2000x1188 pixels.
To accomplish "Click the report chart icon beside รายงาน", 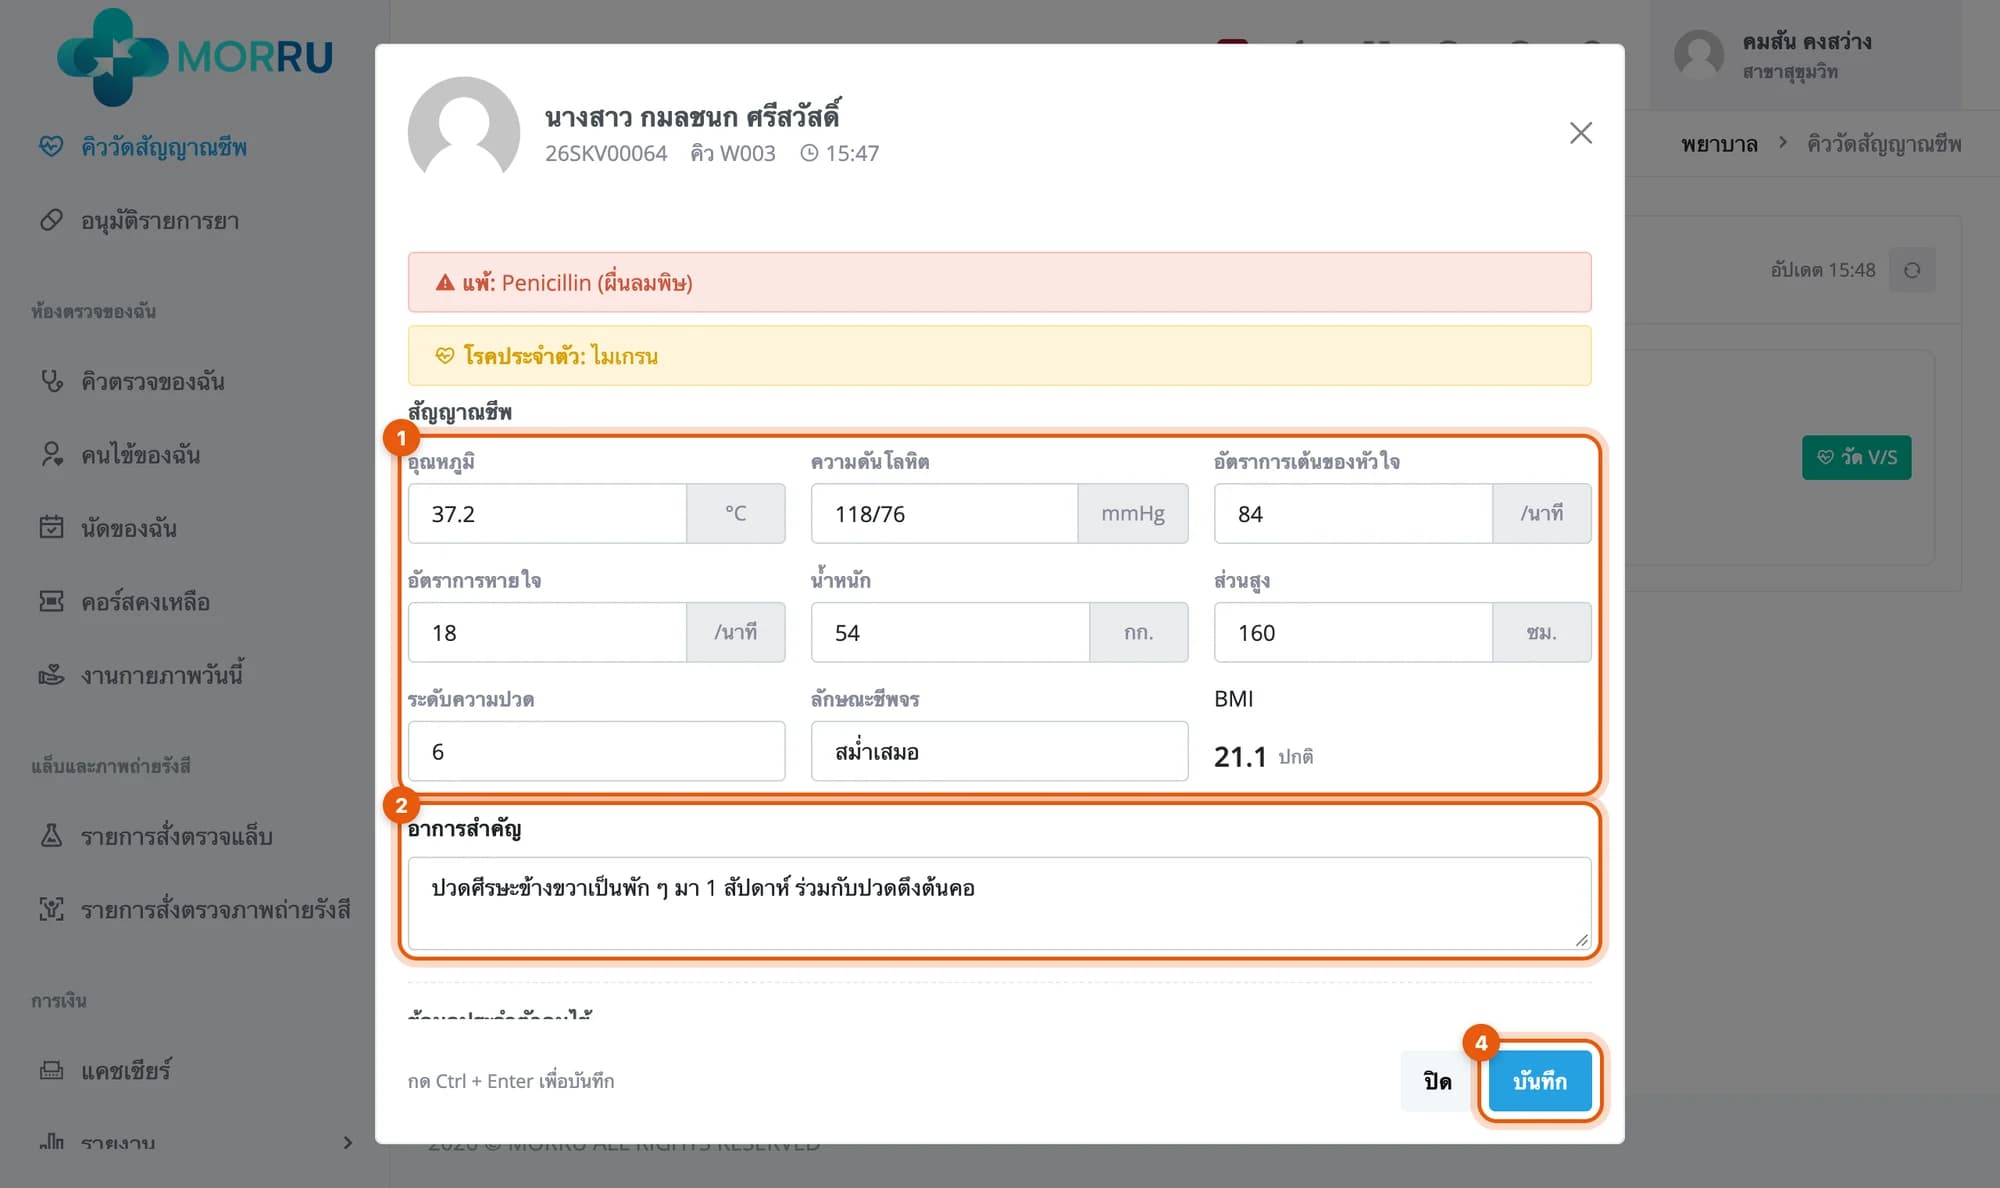I will click(51, 1142).
